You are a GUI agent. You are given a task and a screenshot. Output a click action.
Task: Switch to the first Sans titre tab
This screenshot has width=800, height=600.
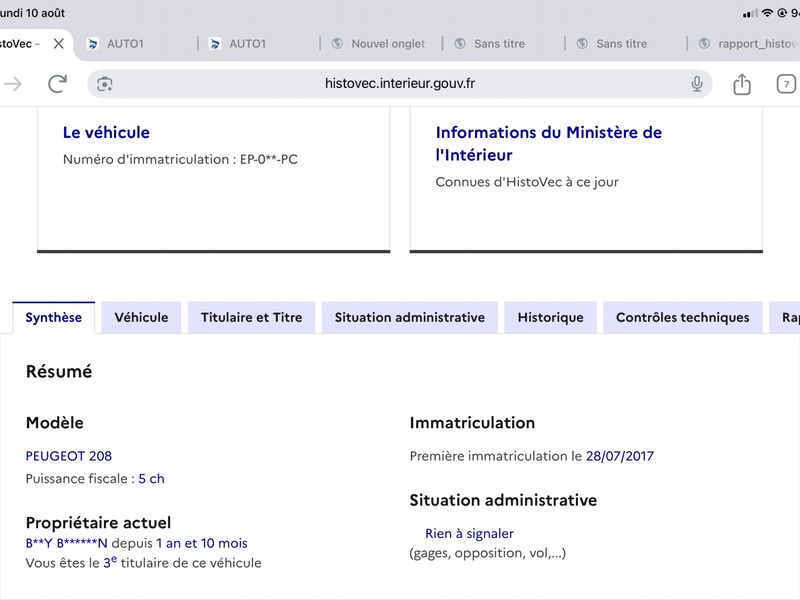pyautogui.click(x=503, y=44)
